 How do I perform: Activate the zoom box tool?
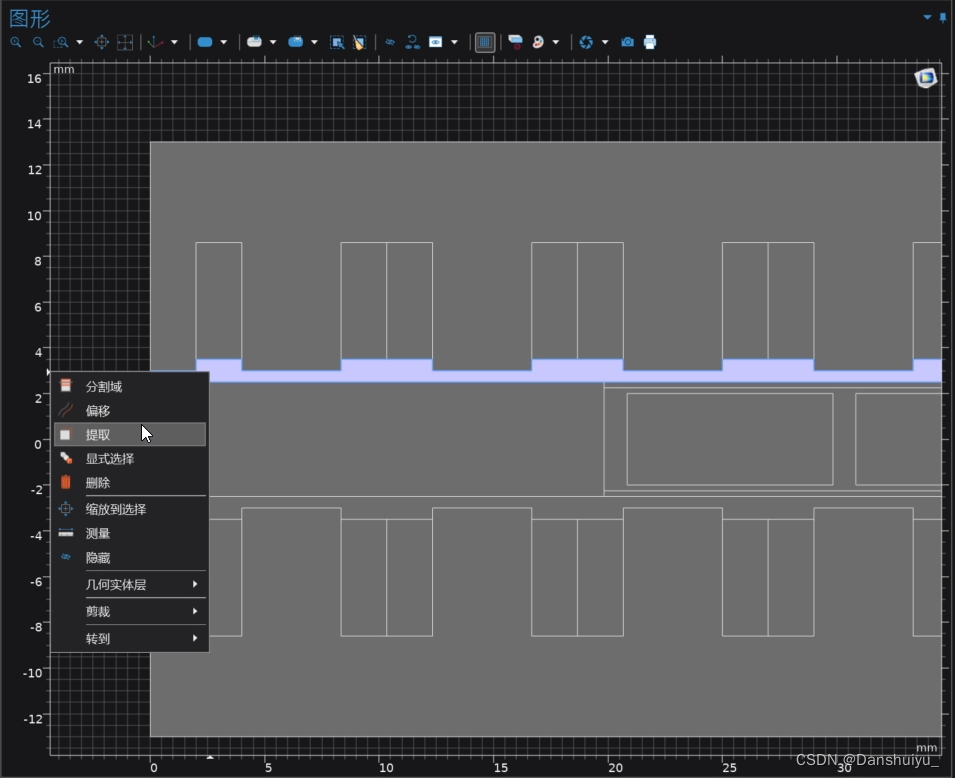(x=61, y=42)
